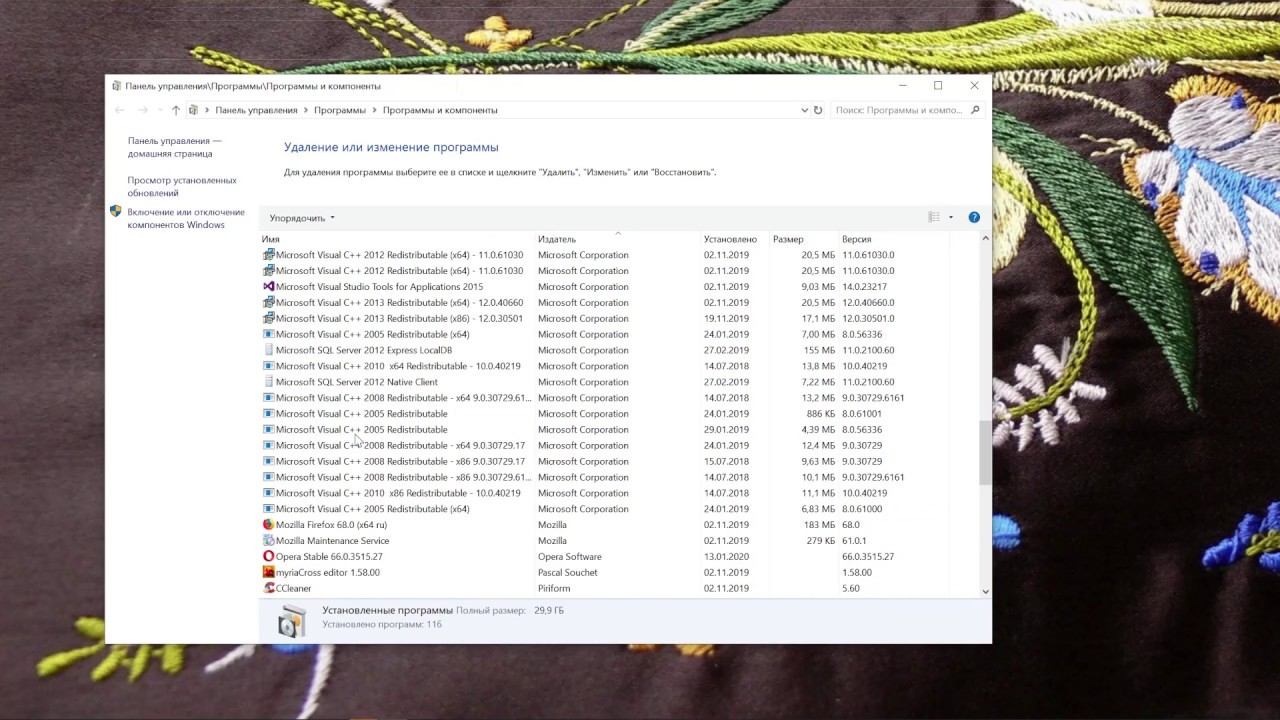Select Visual C++ 2010 x64 Redistributable icon

[268, 366]
